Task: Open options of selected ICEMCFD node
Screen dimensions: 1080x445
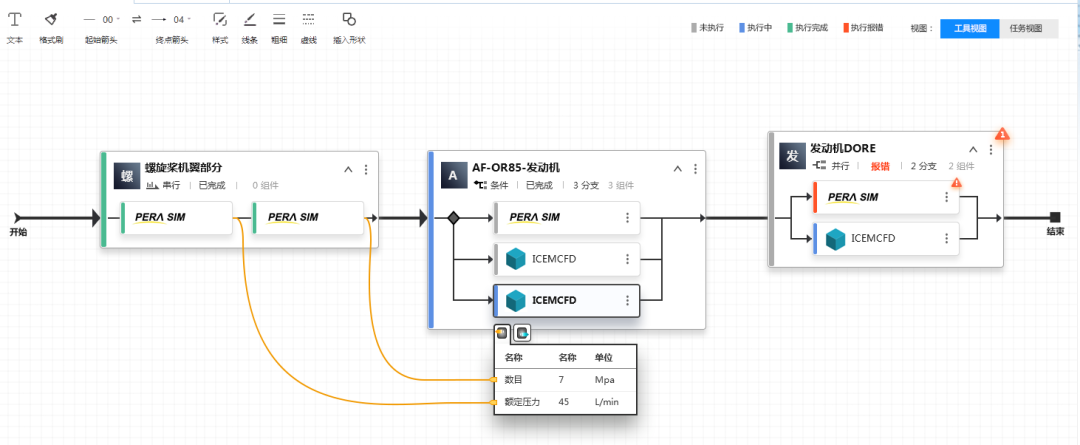Action: pyautogui.click(x=627, y=300)
